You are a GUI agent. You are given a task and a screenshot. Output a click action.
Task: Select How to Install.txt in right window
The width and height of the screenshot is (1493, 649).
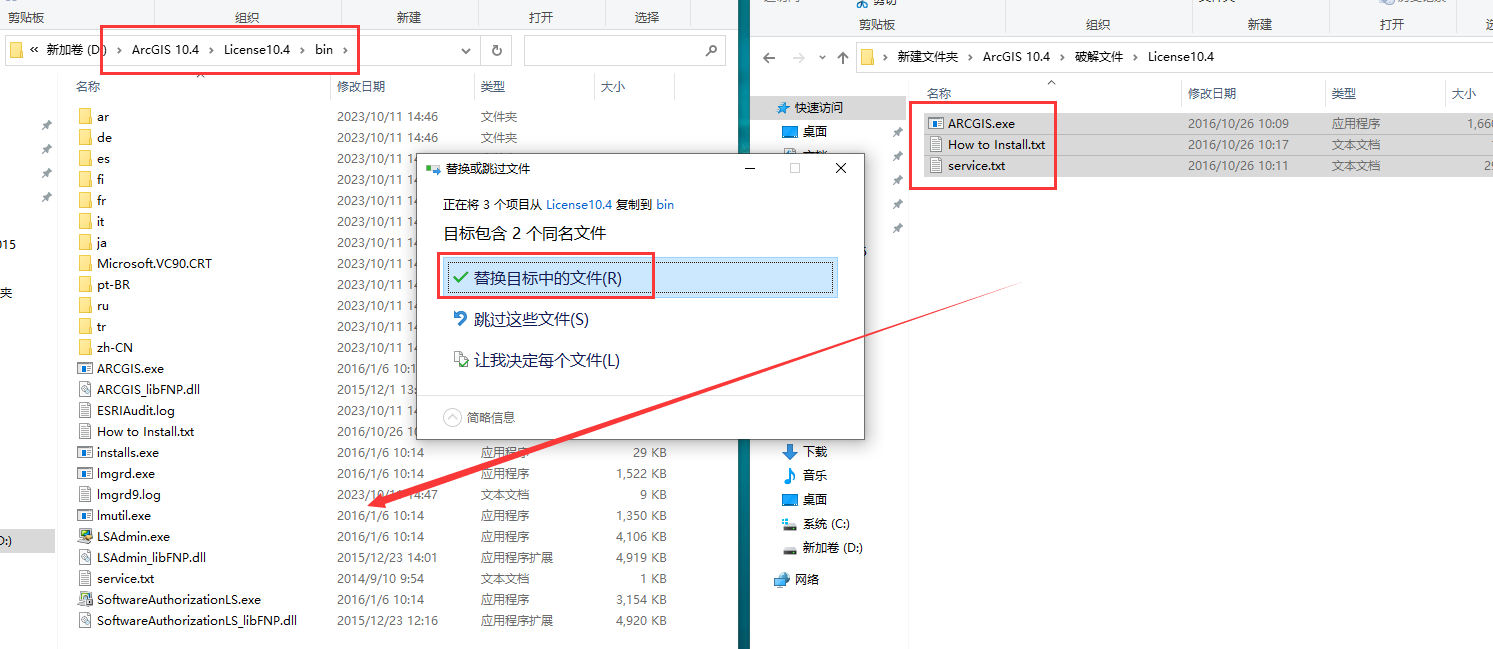coord(996,145)
